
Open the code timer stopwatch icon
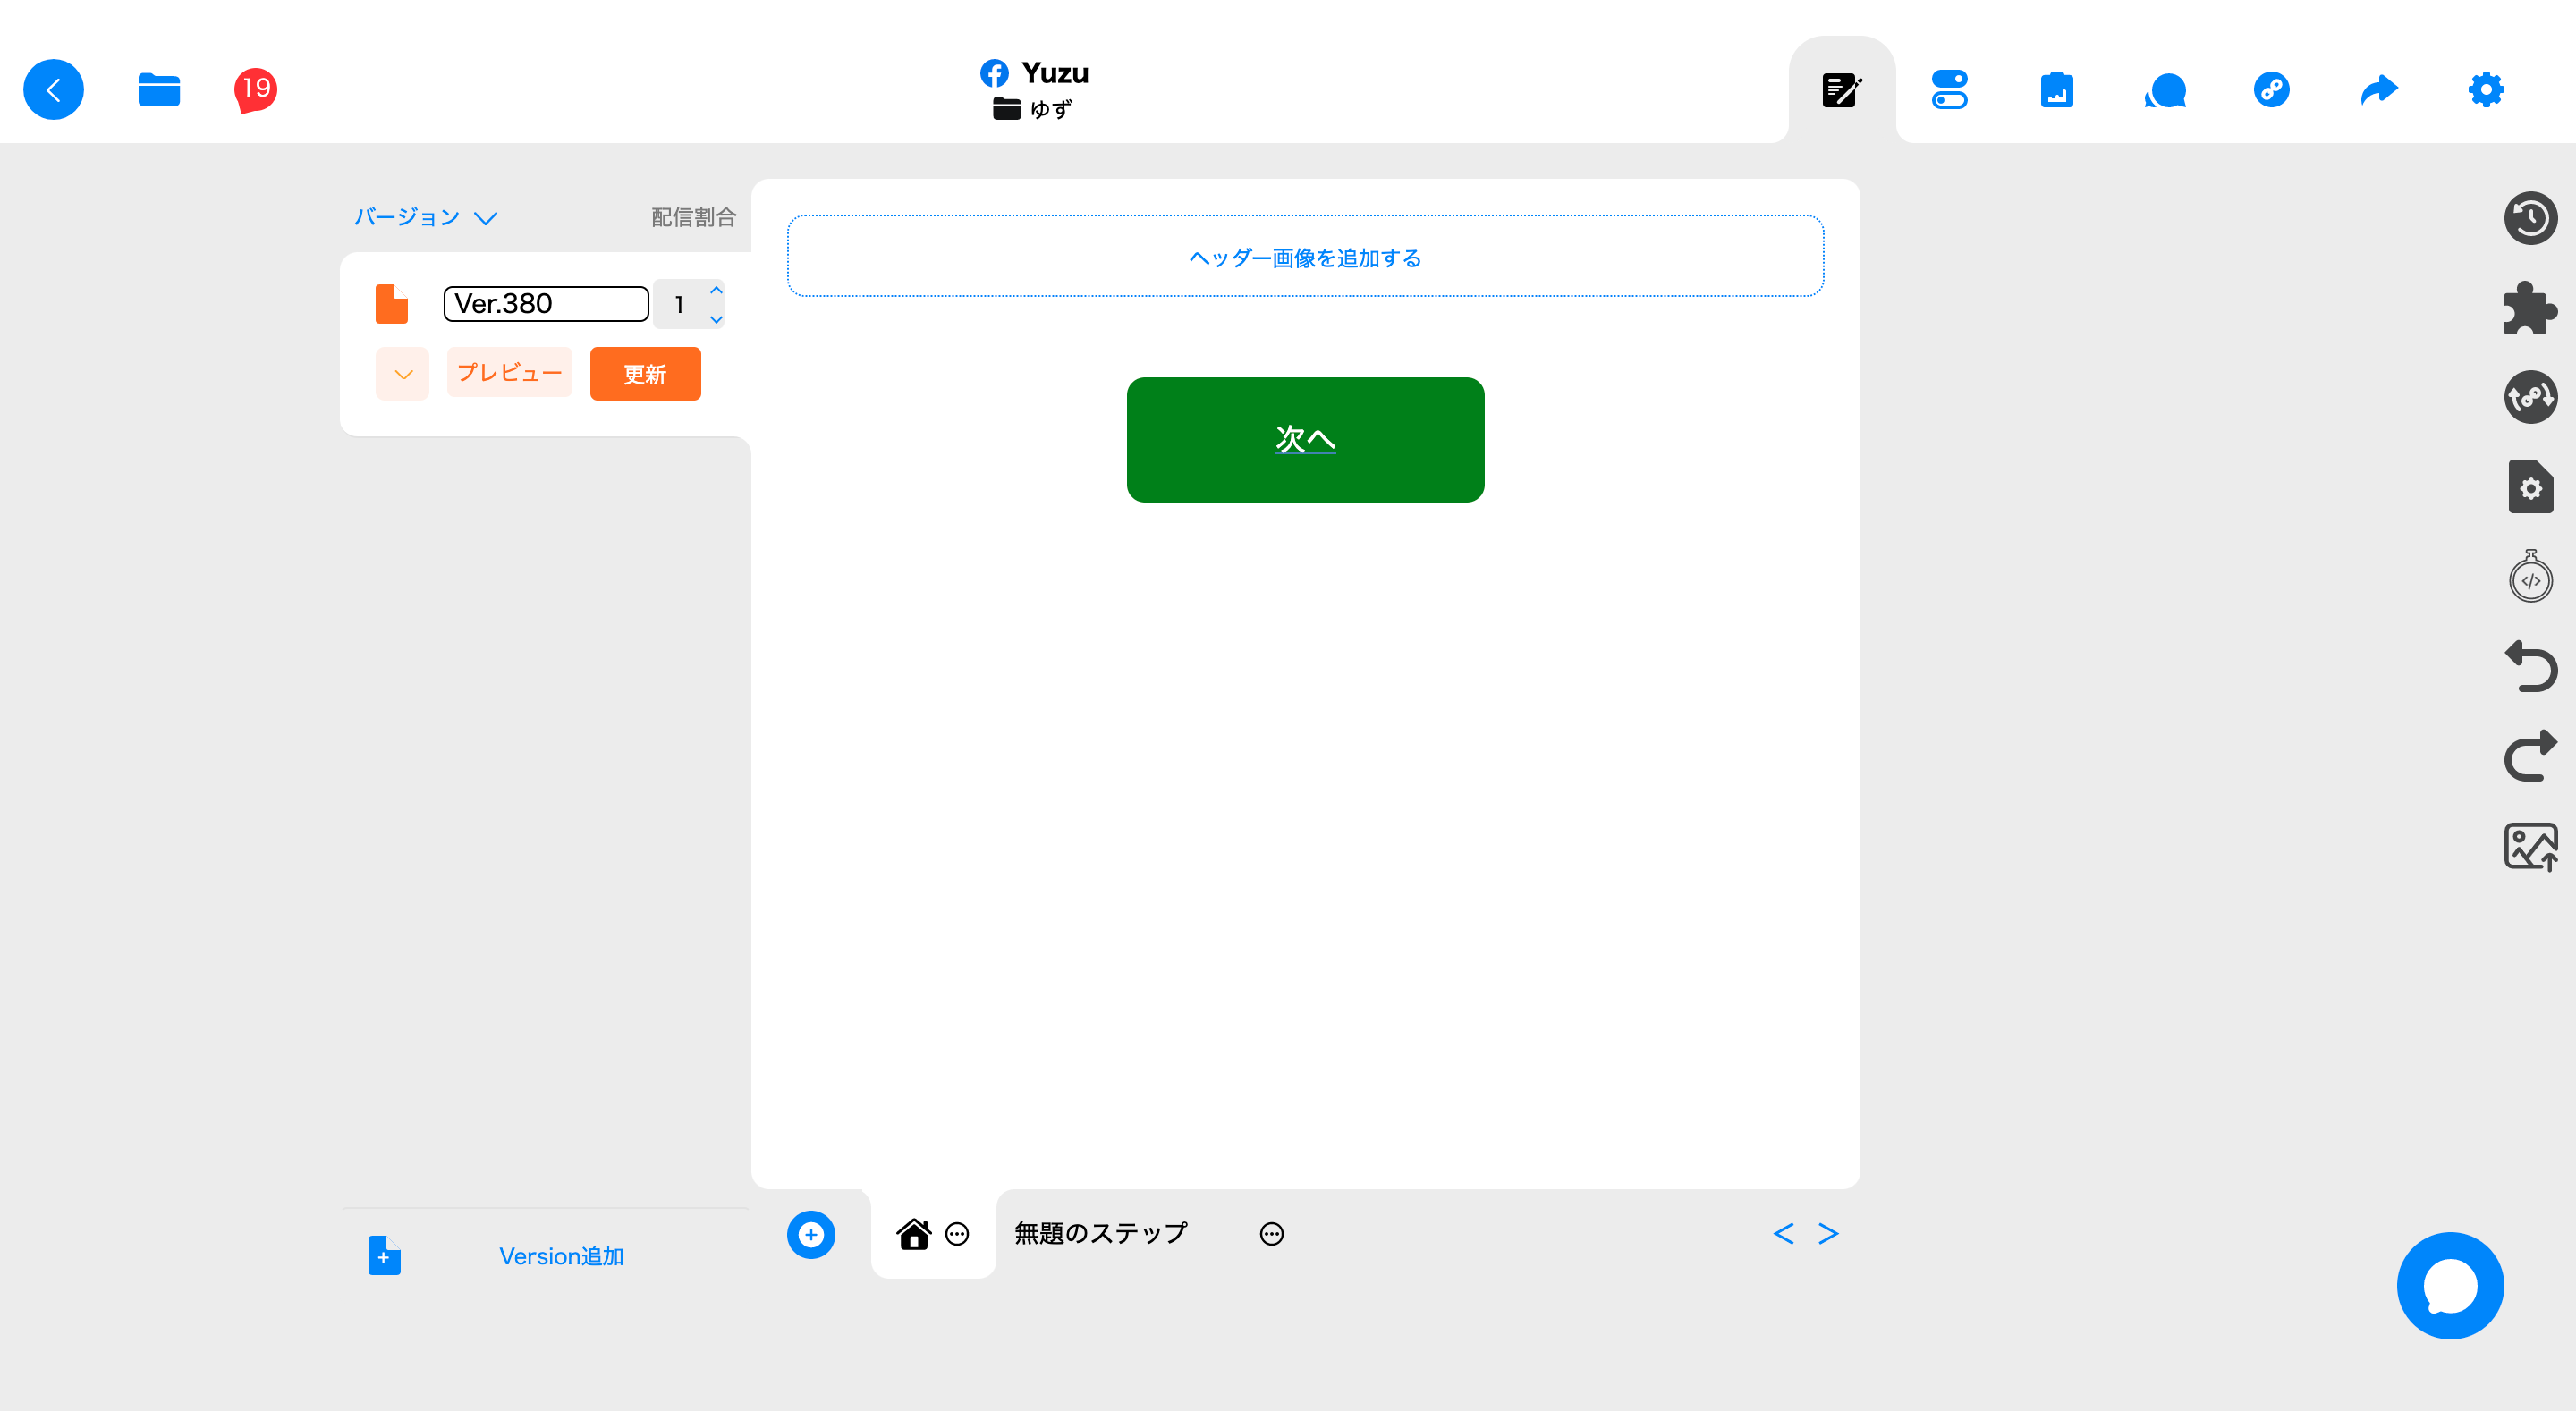pos(2530,577)
